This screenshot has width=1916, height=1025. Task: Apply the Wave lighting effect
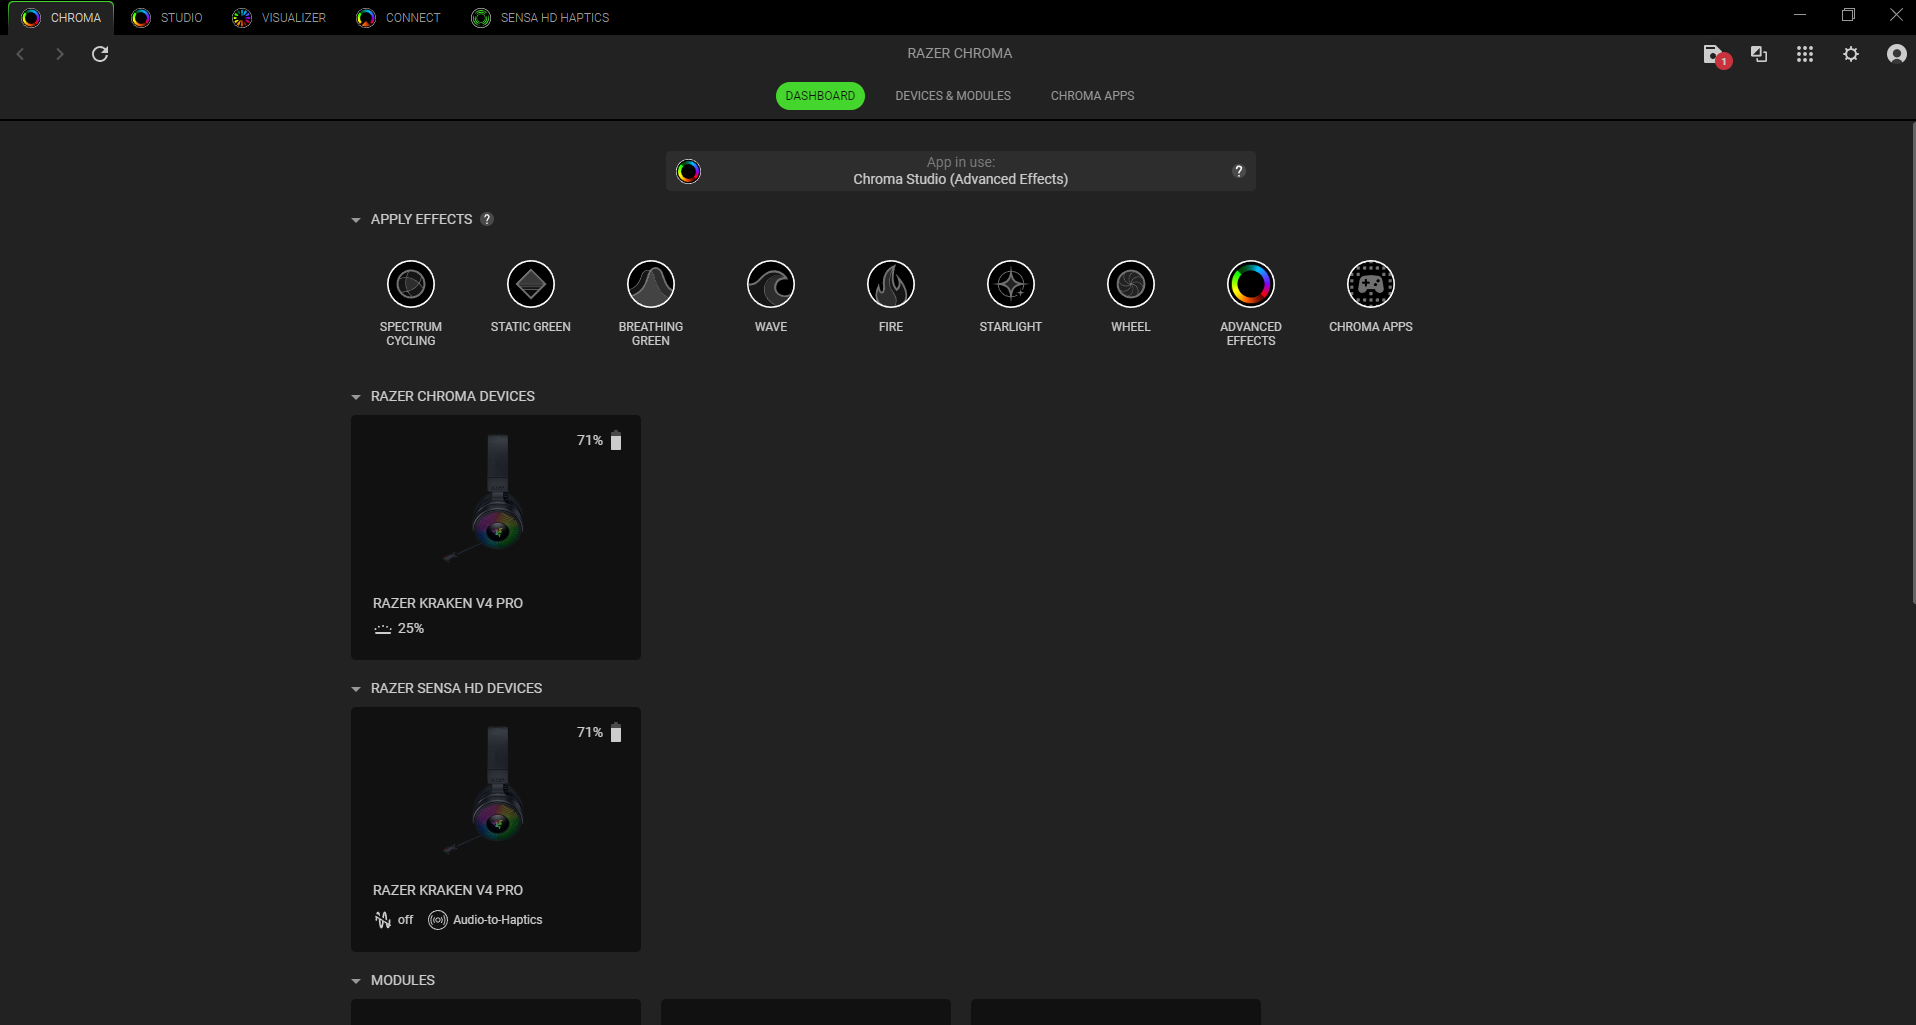[x=770, y=285]
